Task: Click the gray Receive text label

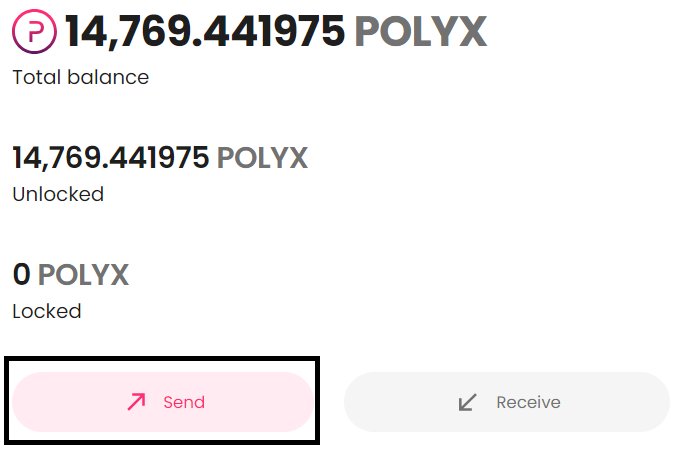Action: 529,402
